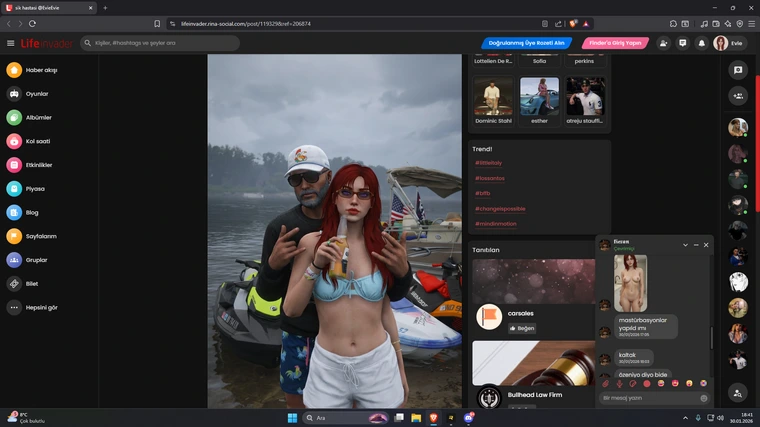
Task: Open browser main menu
Action: [751, 24]
